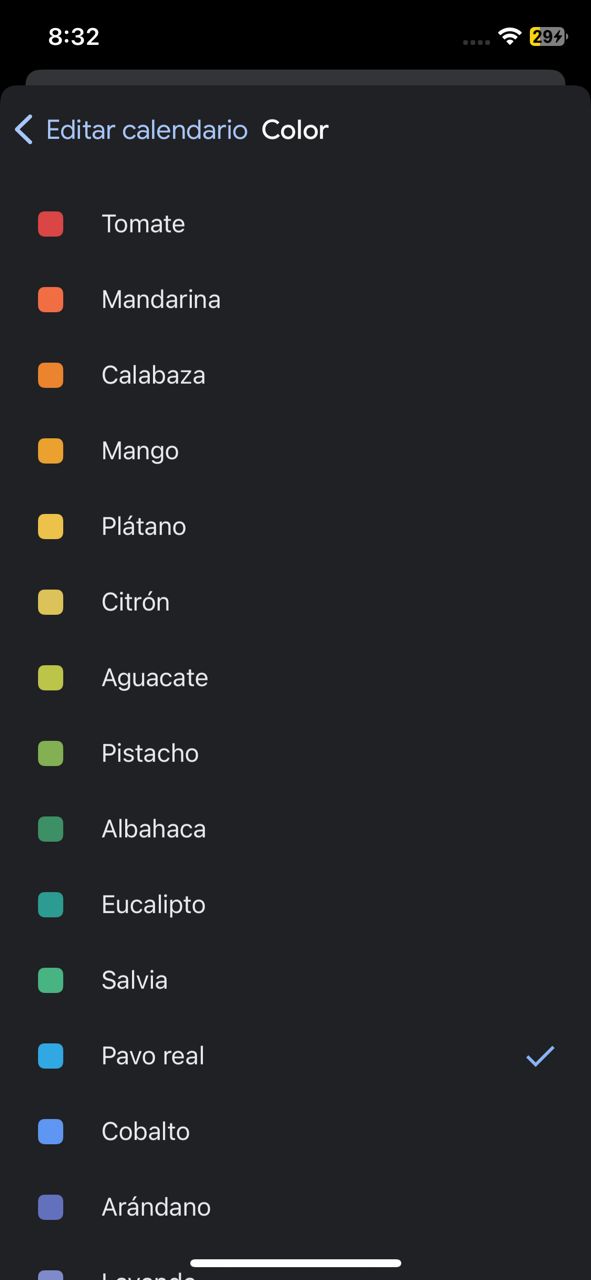
Task: Pick the Arándano indigo swatch
Action: pos(51,1207)
